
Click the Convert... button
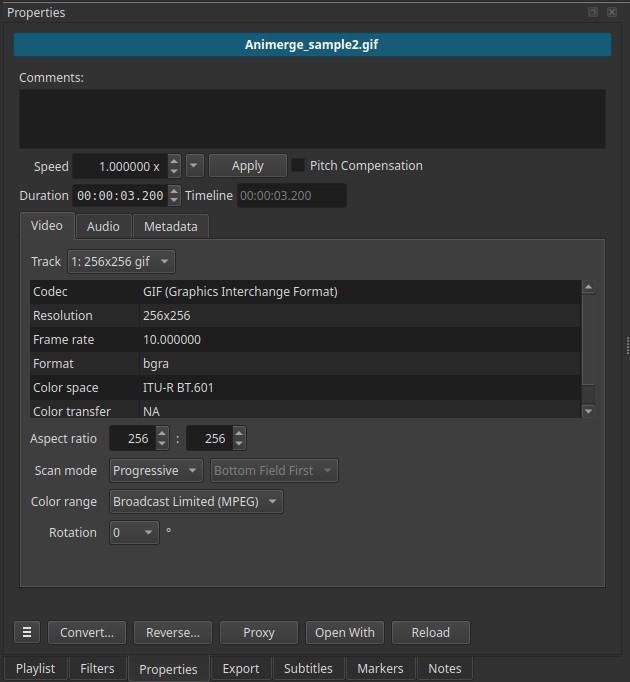coord(86,632)
